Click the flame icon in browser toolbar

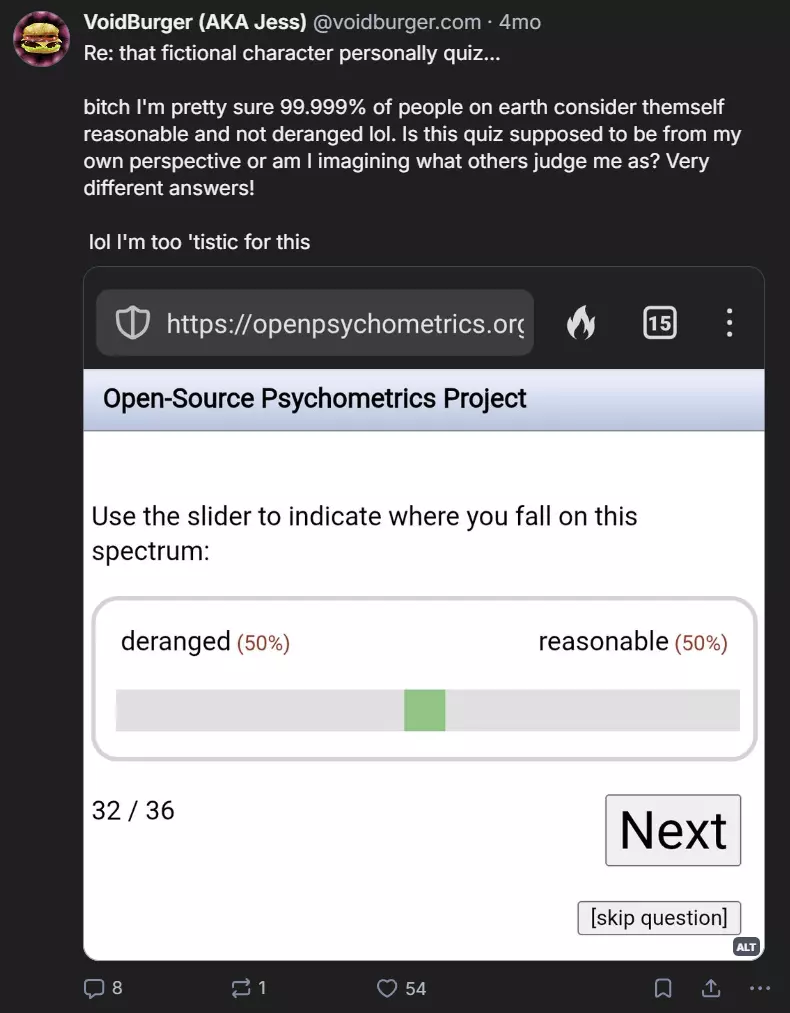pyautogui.click(x=581, y=322)
